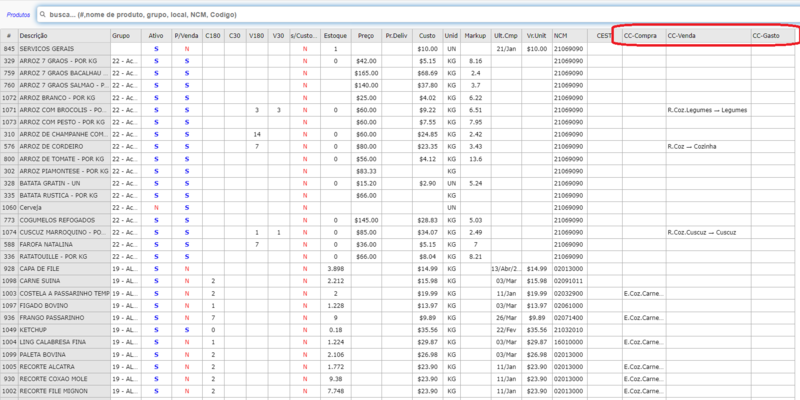Select the ARROZ DE CORDEIRO product

(64, 147)
